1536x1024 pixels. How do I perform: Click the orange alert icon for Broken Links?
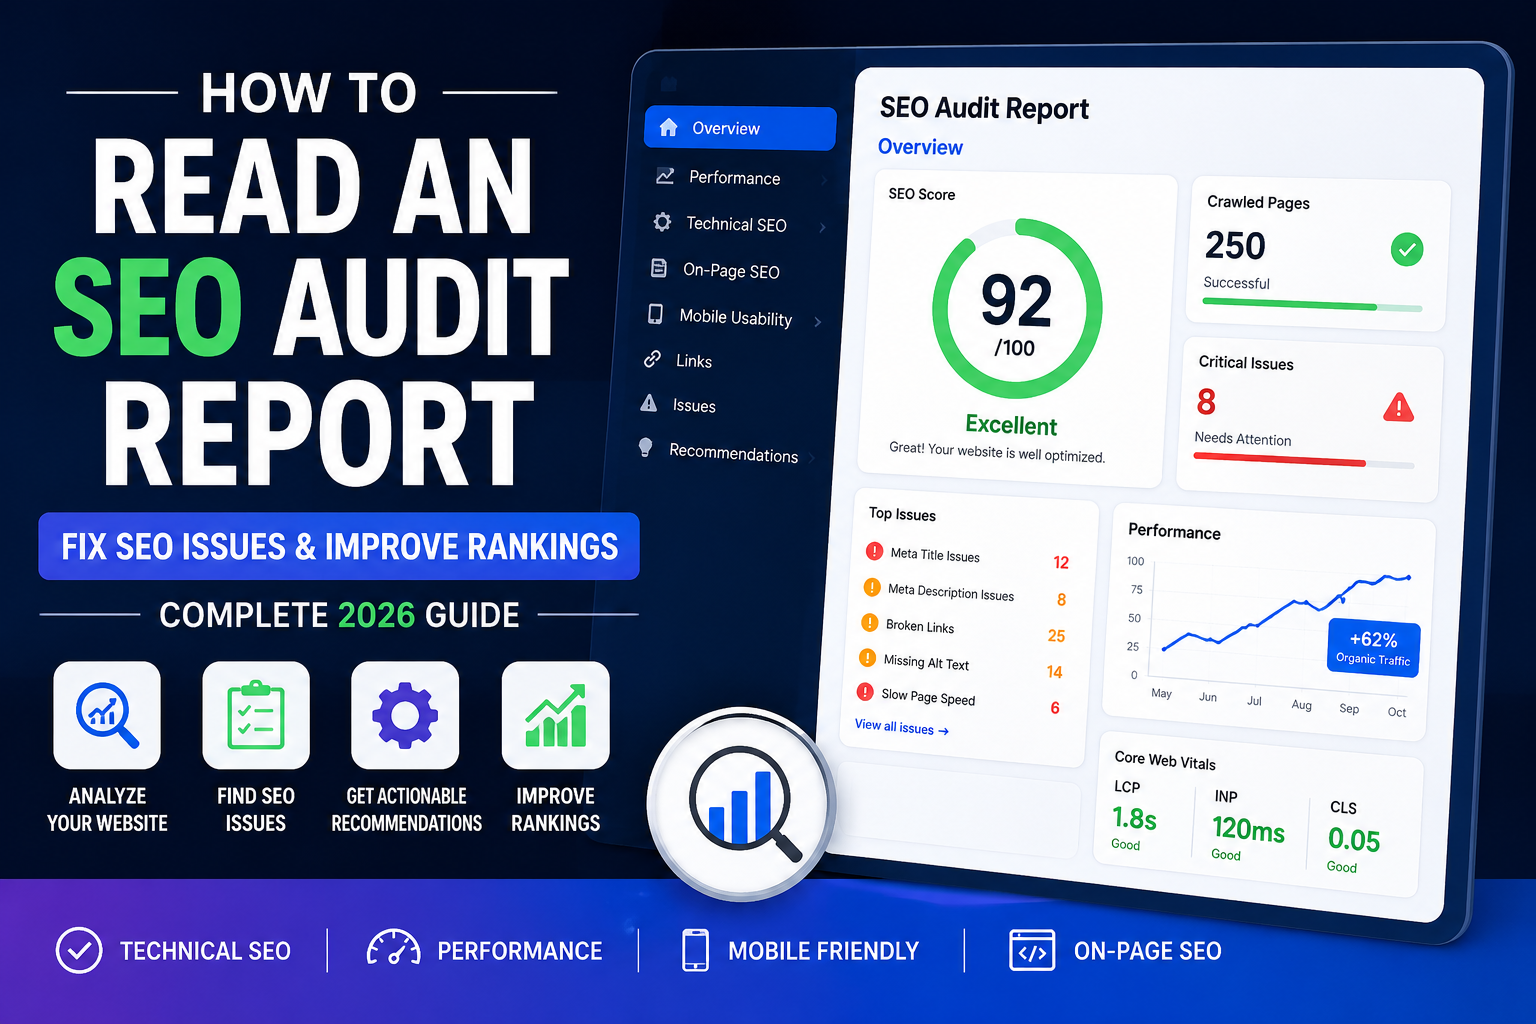click(x=870, y=623)
